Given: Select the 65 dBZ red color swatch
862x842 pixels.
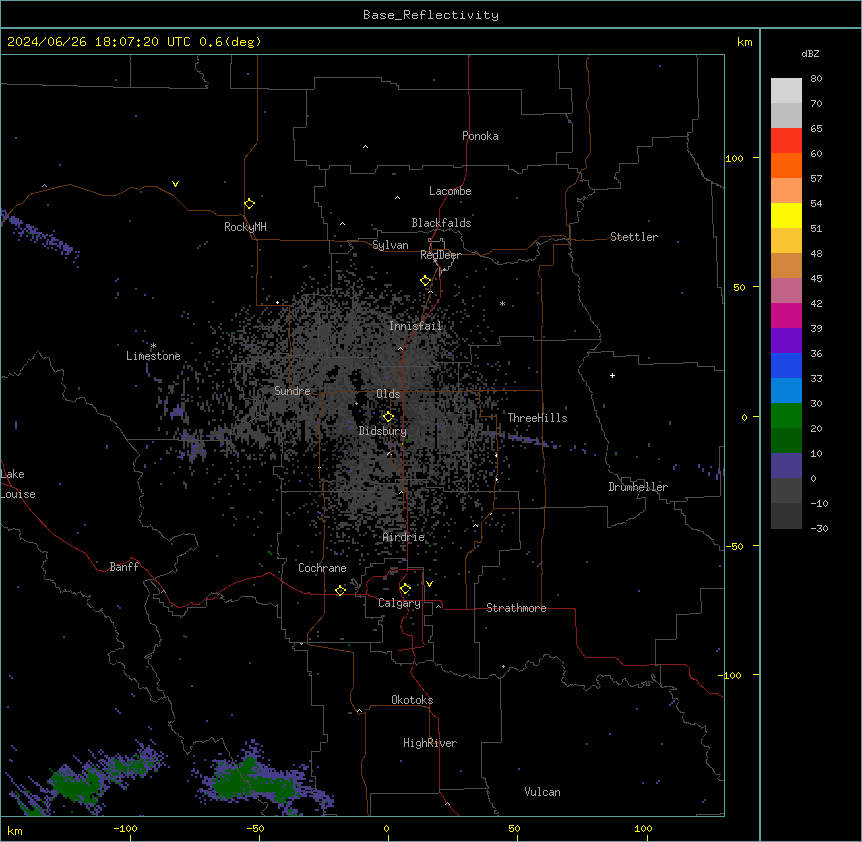Looking at the screenshot, I should click(x=786, y=141).
